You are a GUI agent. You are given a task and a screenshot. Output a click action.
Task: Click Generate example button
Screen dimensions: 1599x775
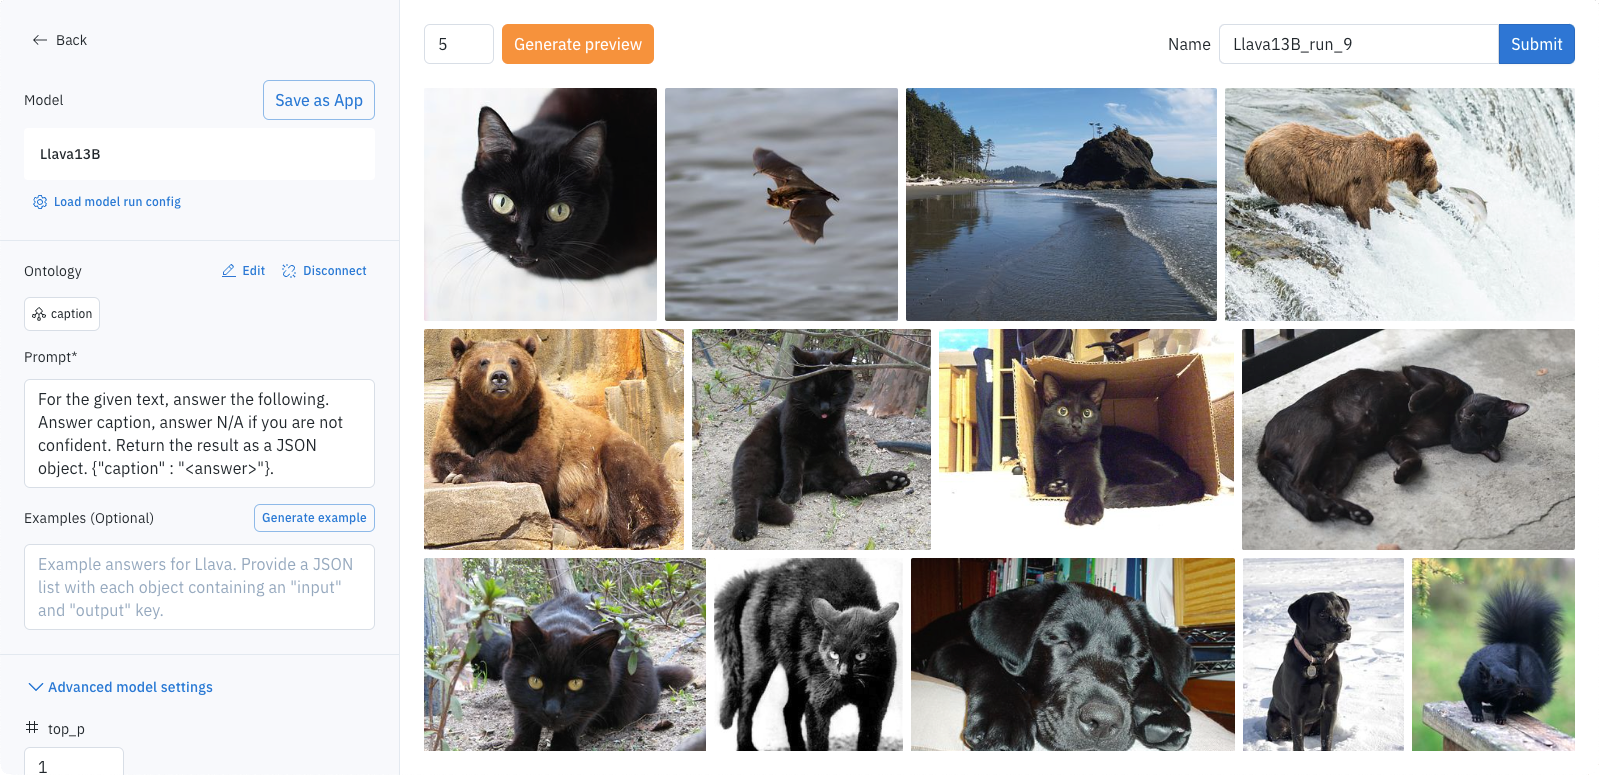[314, 518]
